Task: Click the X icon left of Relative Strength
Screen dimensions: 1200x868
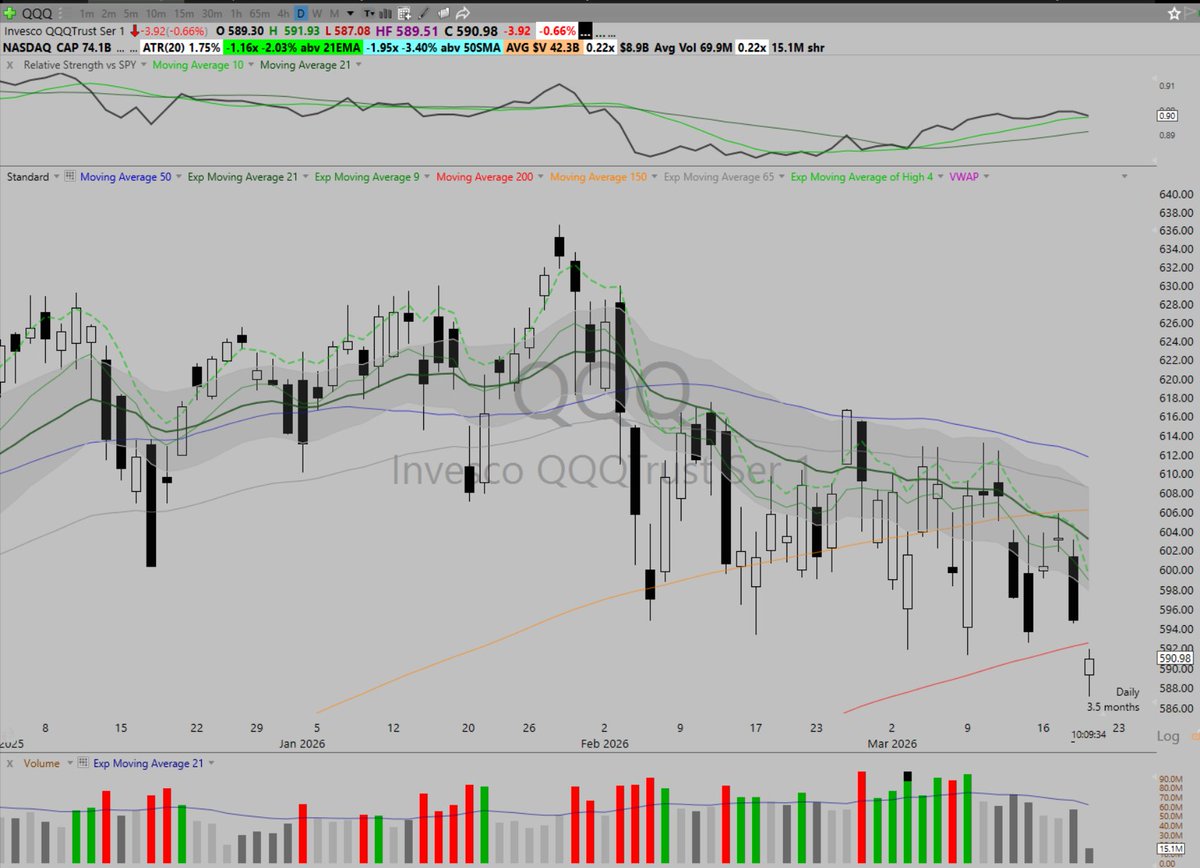Action: pyautogui.click(x=10, y=65)
